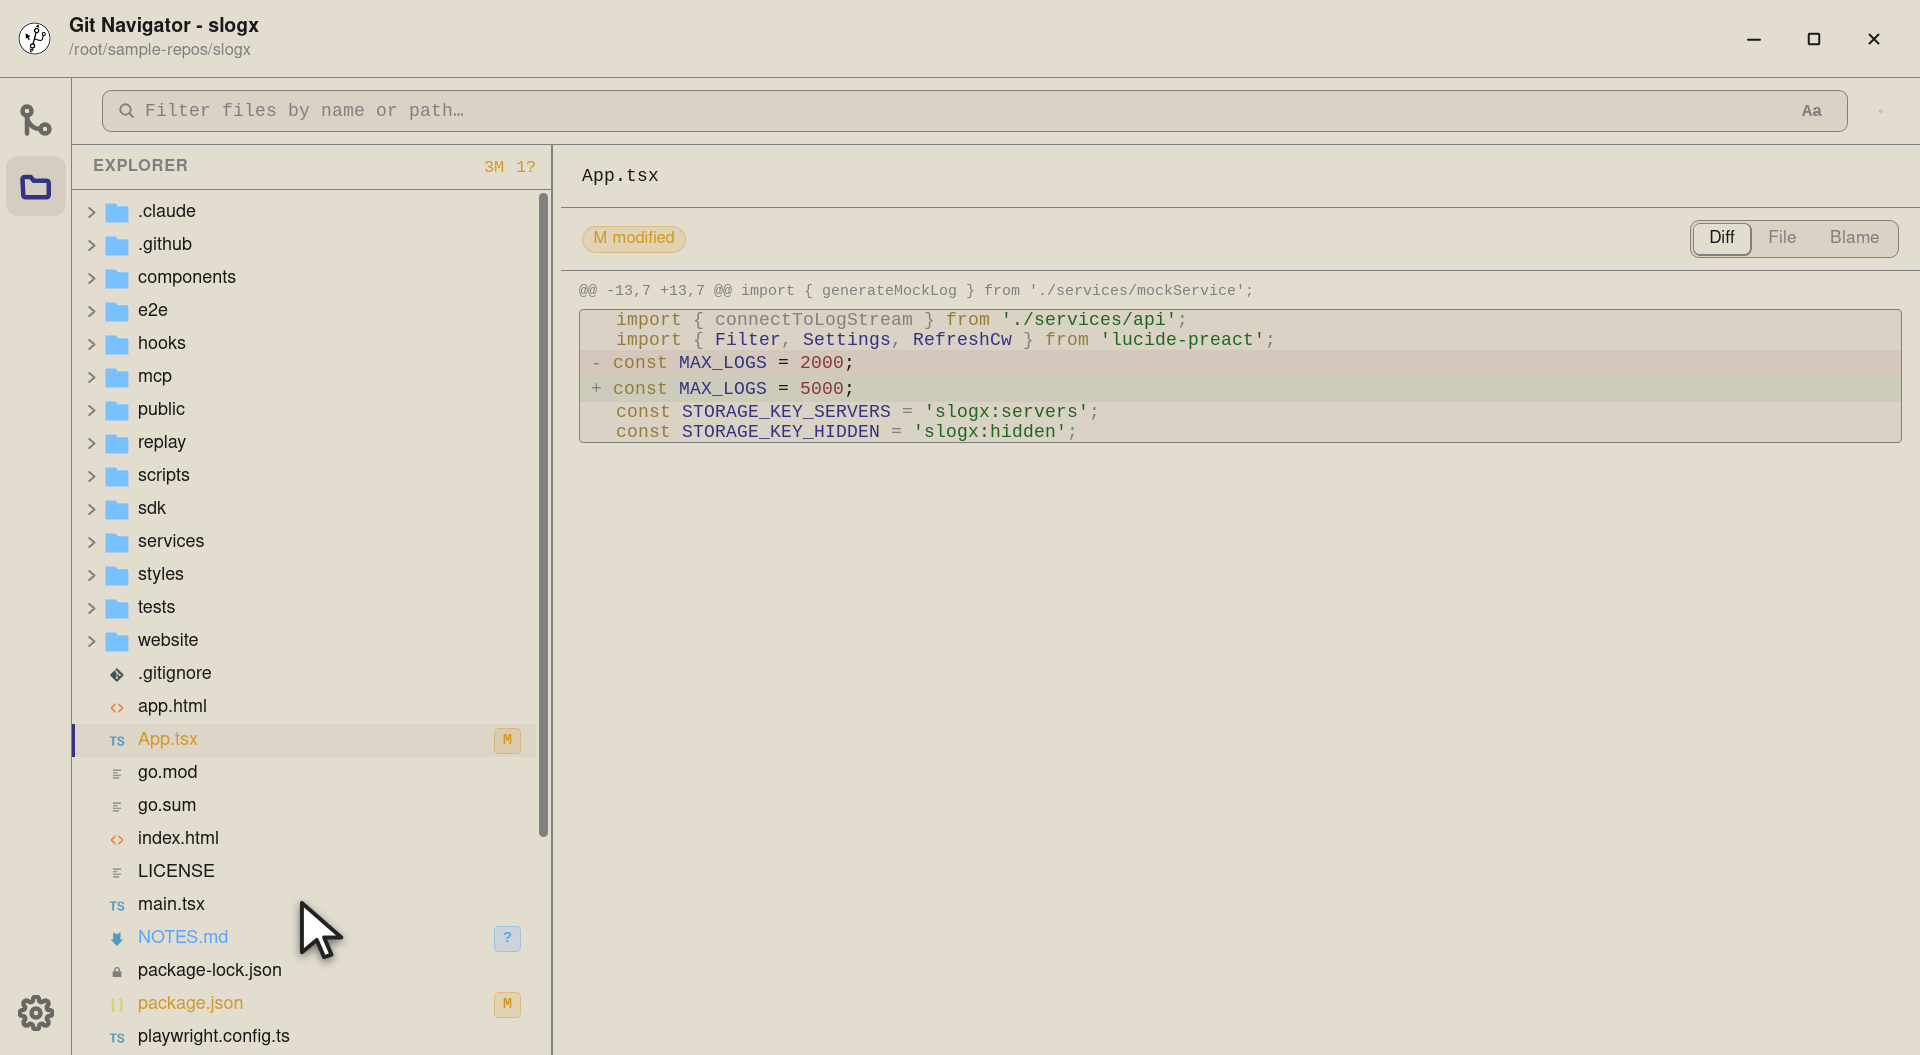Select the go.mod file name

coord(167,772)
